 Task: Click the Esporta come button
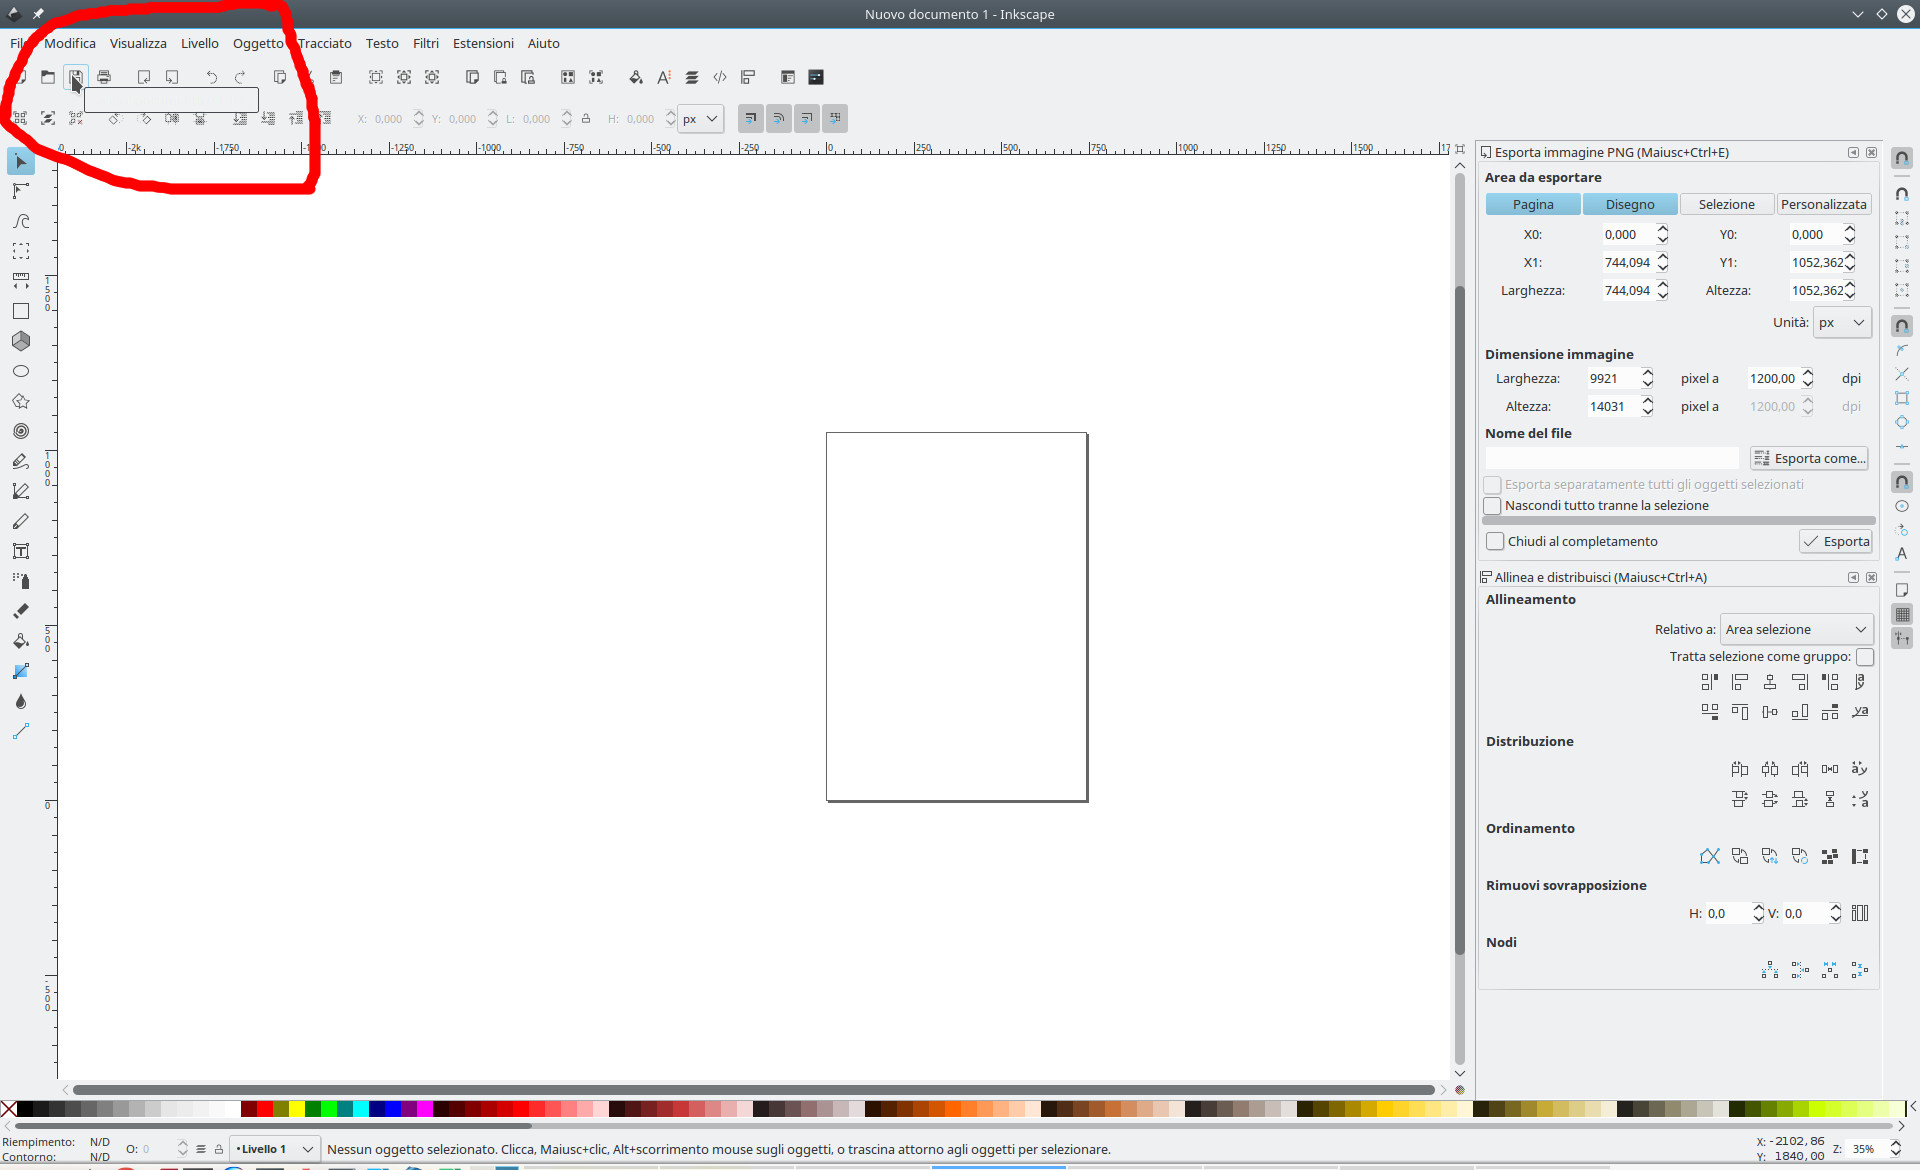[x=1810, y=458]
